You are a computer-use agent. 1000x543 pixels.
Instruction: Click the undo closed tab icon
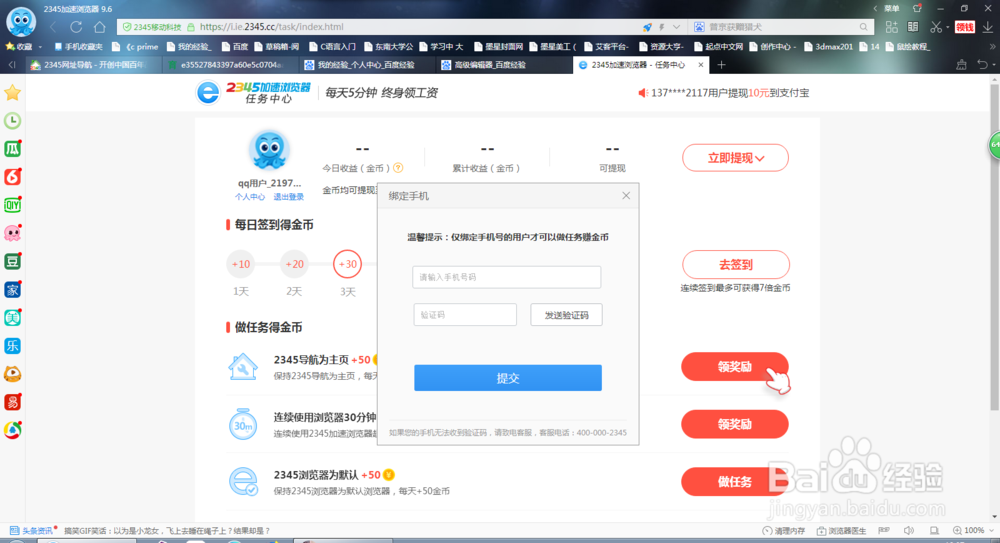pyautogui.click(x=983, y=64)
